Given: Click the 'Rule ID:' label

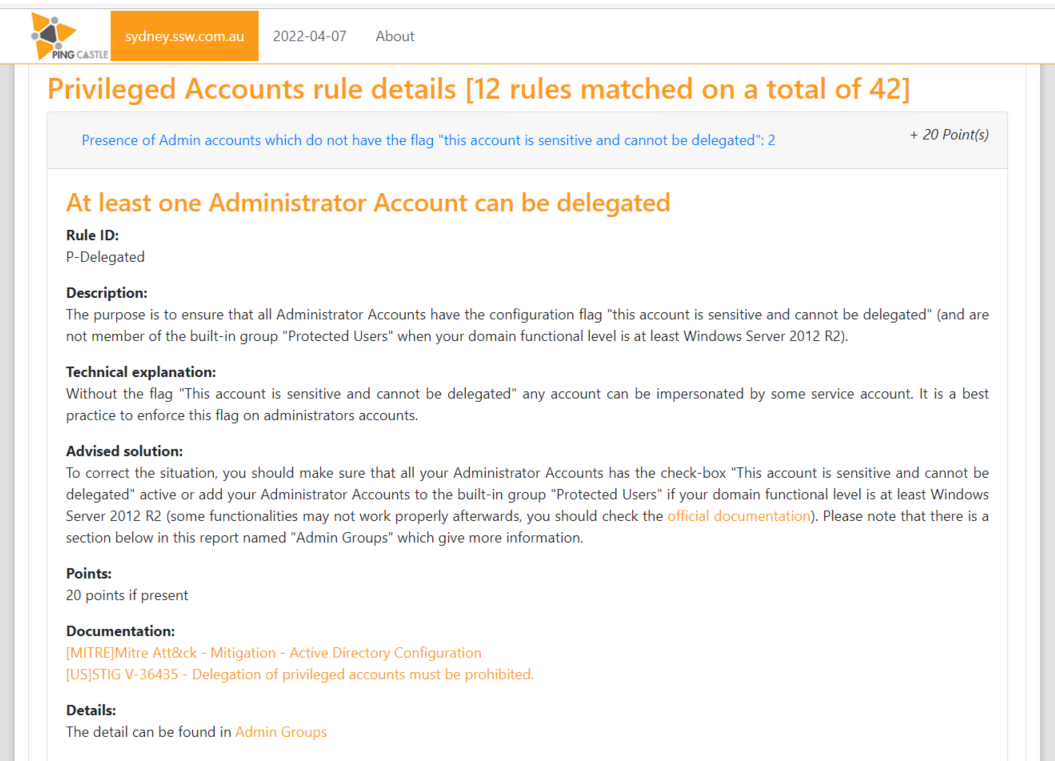Looking at the screenshot, I should [x=92, y=236].
